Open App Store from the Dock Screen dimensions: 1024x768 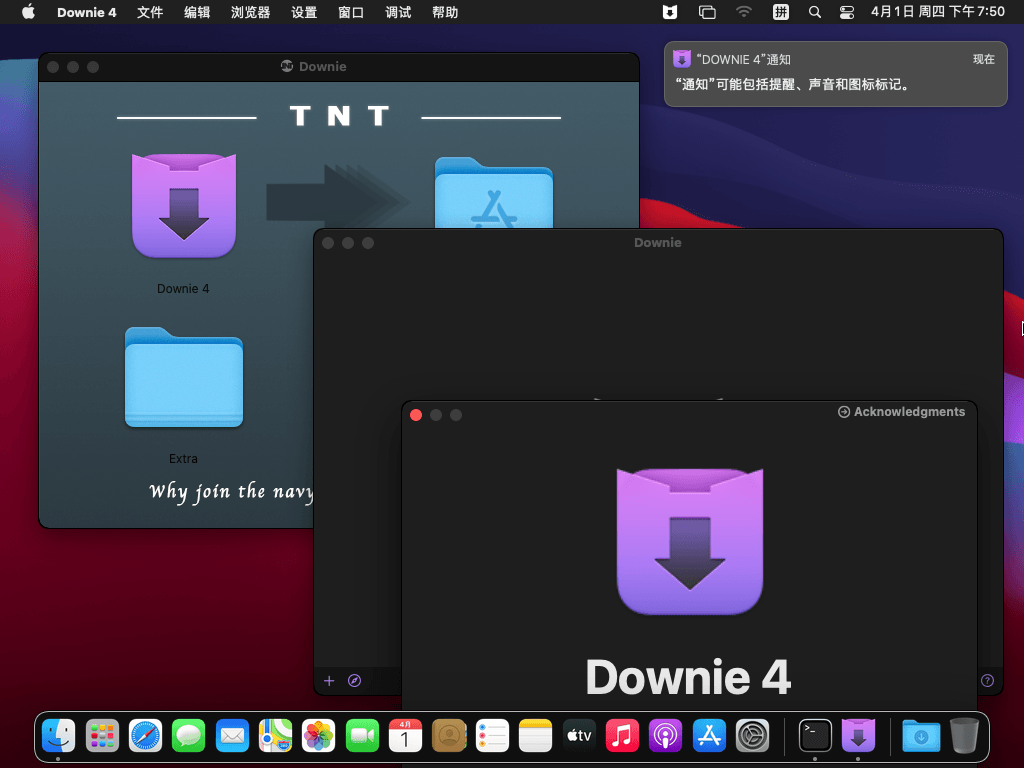pos(709,736)
